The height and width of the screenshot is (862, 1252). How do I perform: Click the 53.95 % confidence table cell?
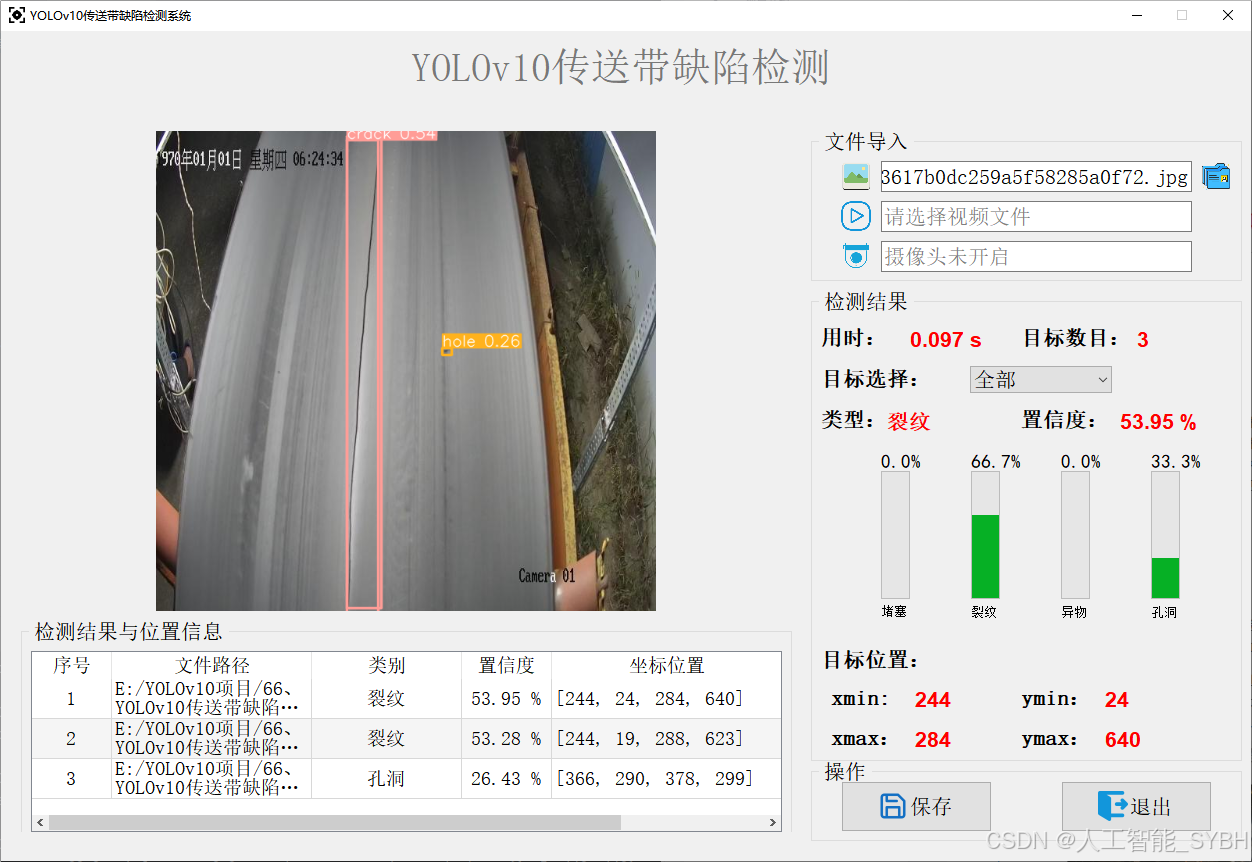click(506, 698)
